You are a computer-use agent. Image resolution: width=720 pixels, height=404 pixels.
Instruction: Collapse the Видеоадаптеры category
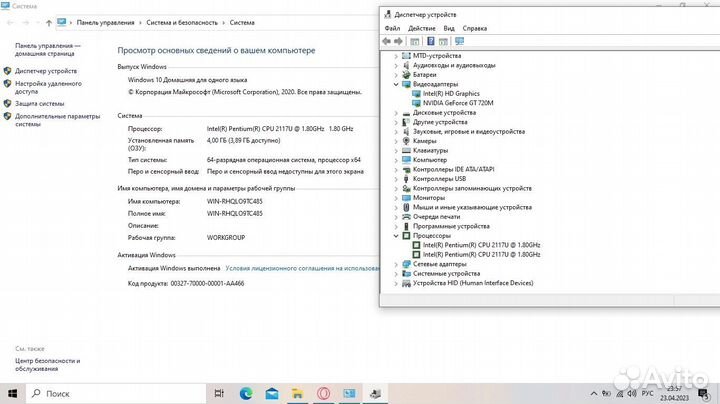[x=396, y=84]
